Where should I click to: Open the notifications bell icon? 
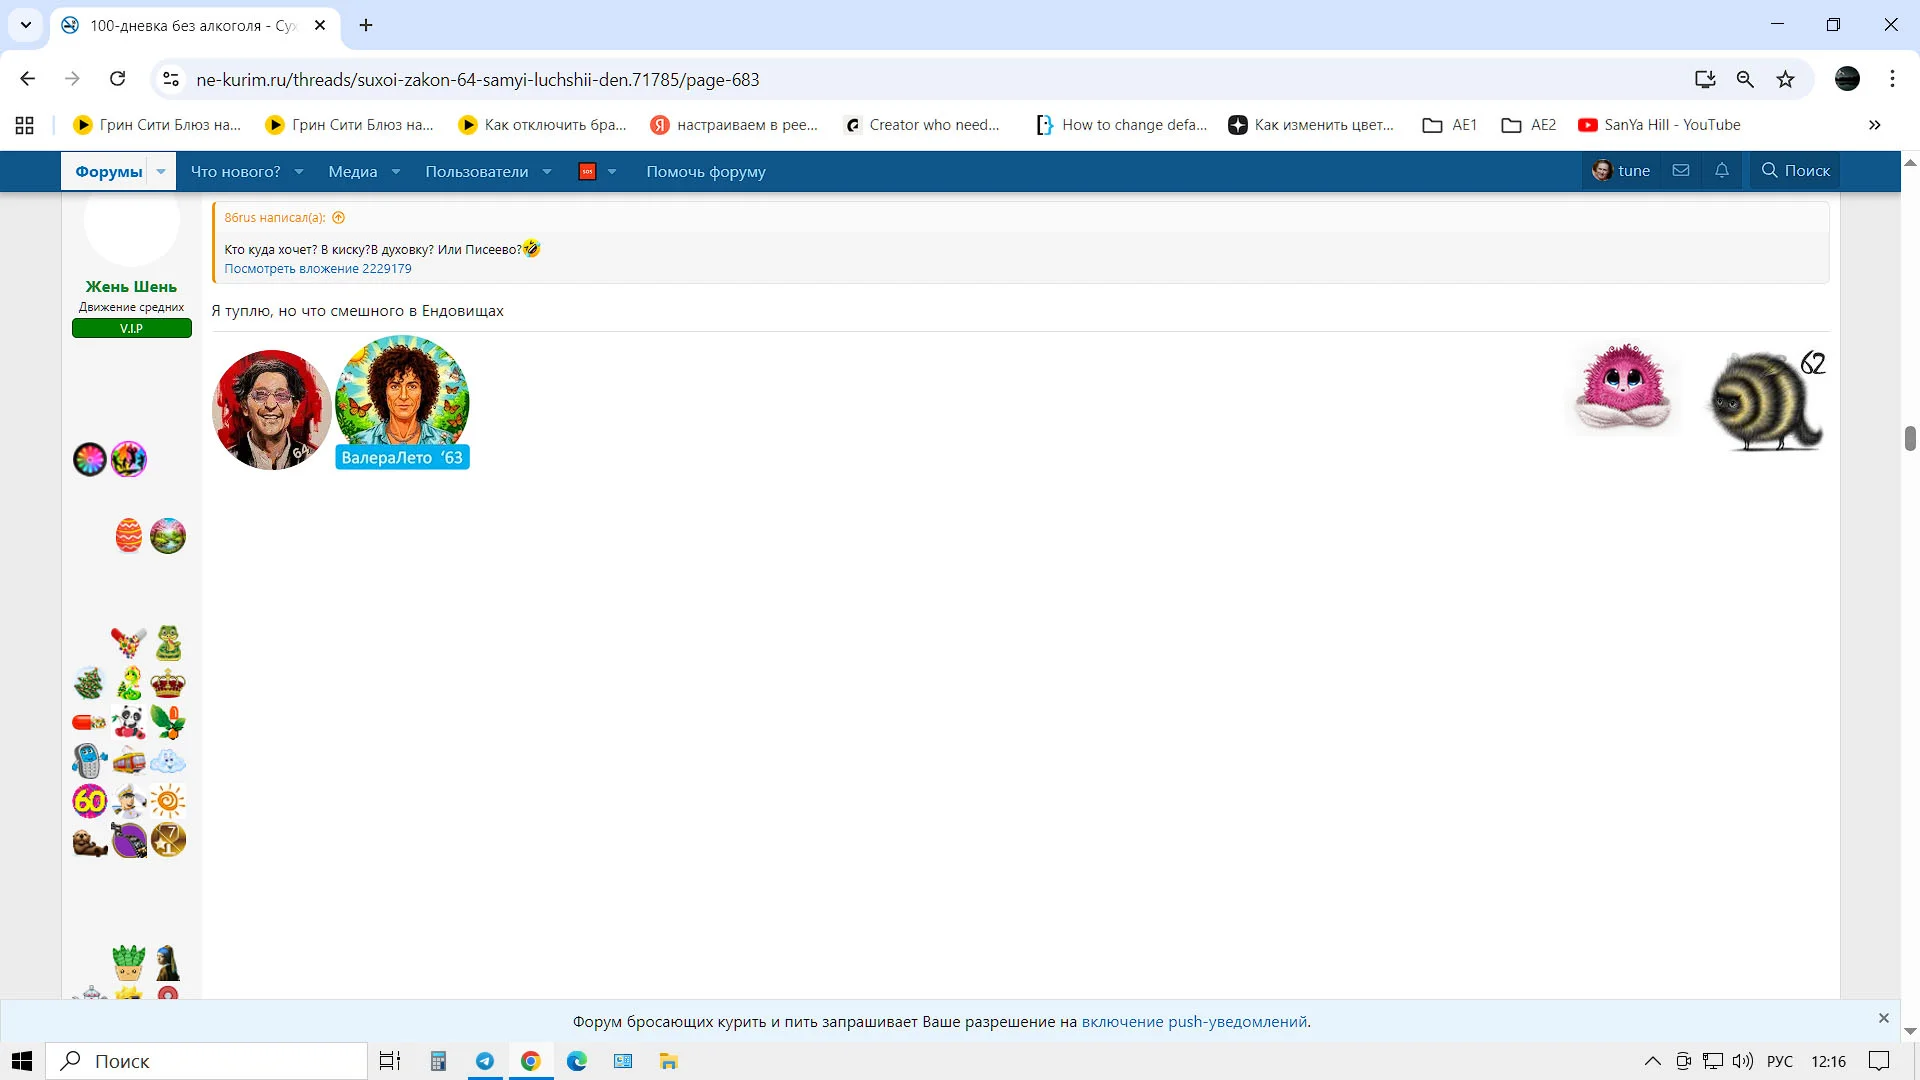point(1722,171)
